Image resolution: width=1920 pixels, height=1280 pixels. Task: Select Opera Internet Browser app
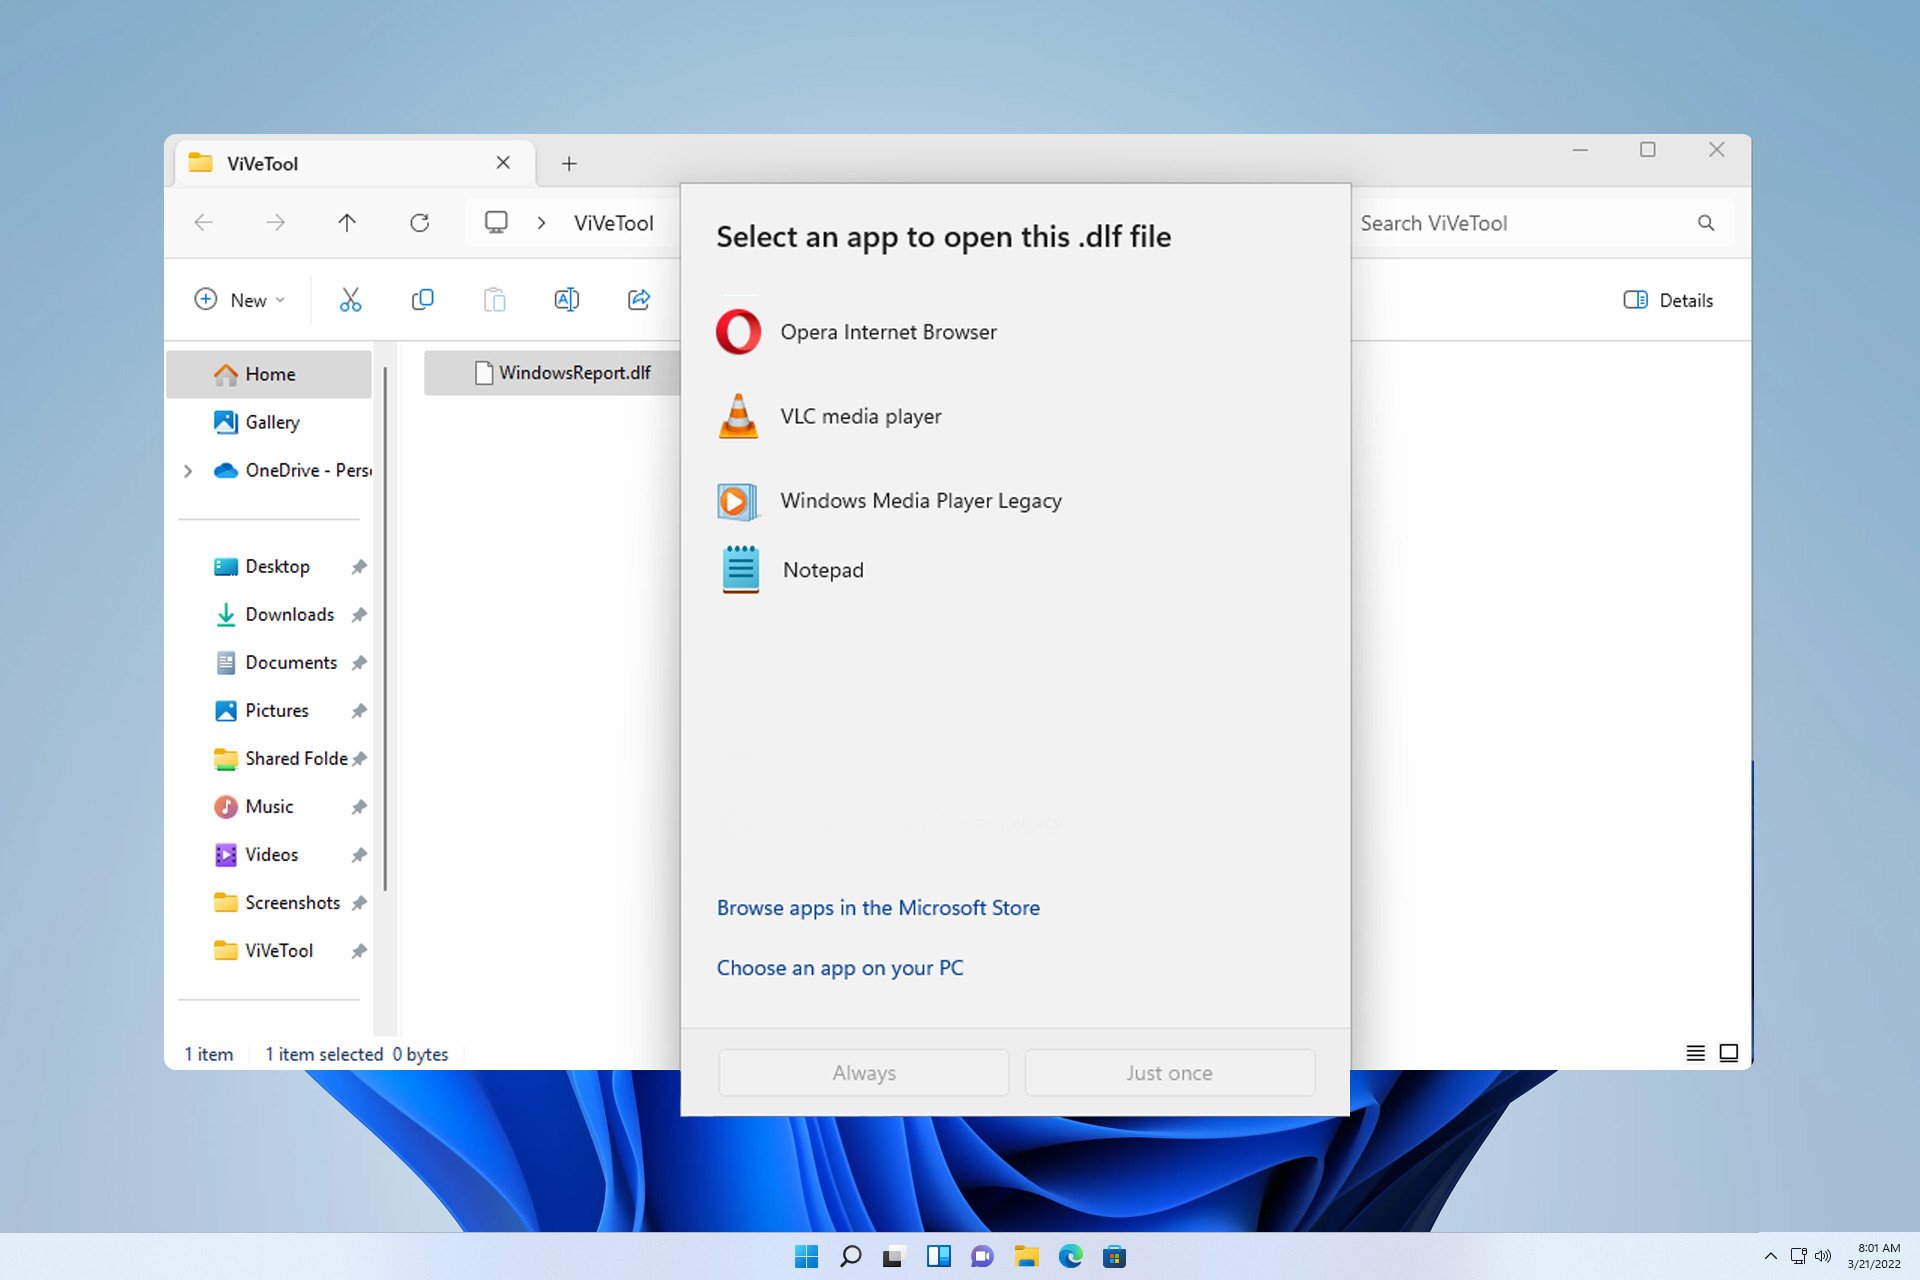pyautogui.click(x=1015, y=332)
